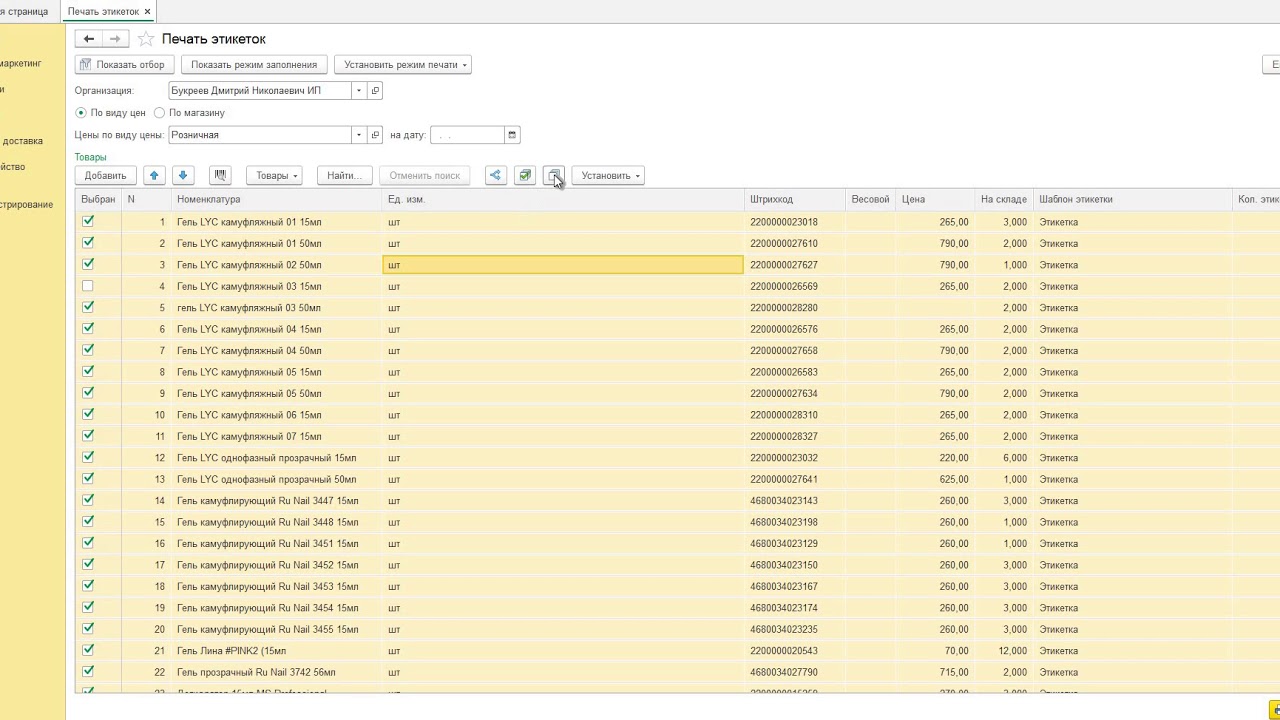The height and width of the screenshot is (720, 1280).
Task: Add page to favorites with star icon
Action: (146, 39)
